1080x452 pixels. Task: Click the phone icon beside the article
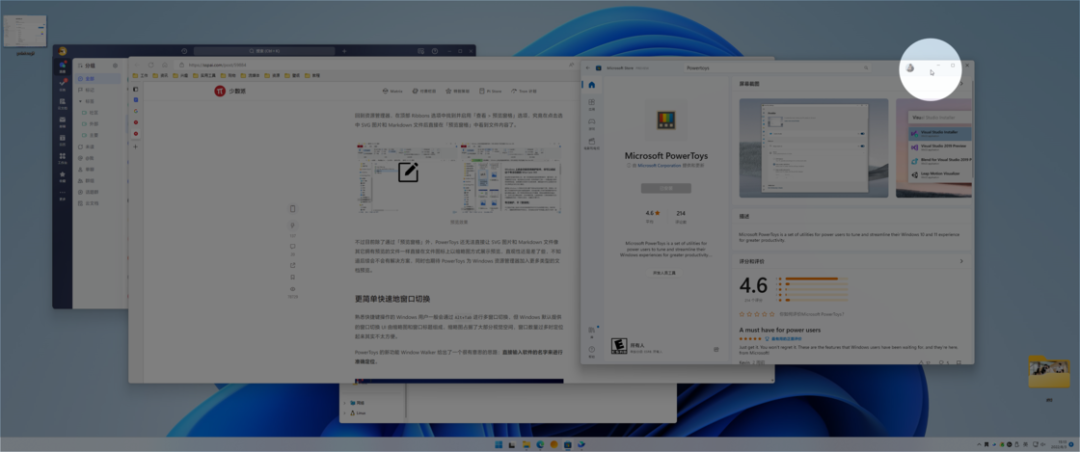[293, 209]
